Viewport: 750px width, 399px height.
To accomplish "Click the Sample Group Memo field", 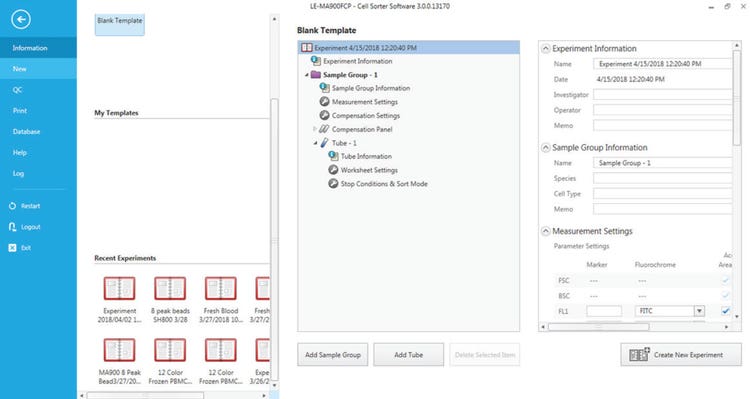I will [662, 209].
